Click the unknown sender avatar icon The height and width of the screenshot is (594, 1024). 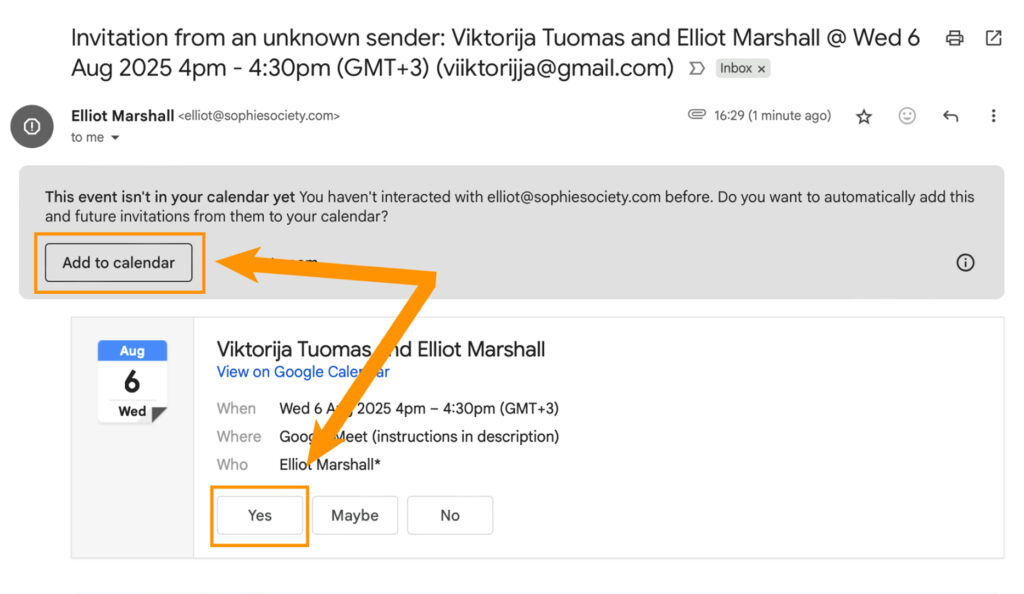tap(31, 126)
